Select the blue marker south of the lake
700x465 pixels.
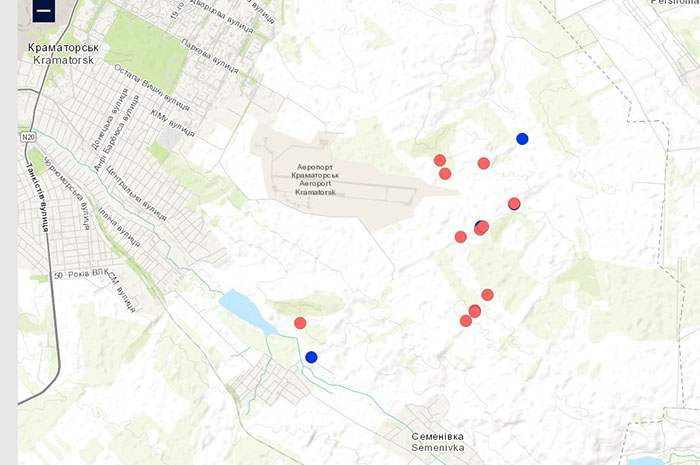tap(311, 357)
